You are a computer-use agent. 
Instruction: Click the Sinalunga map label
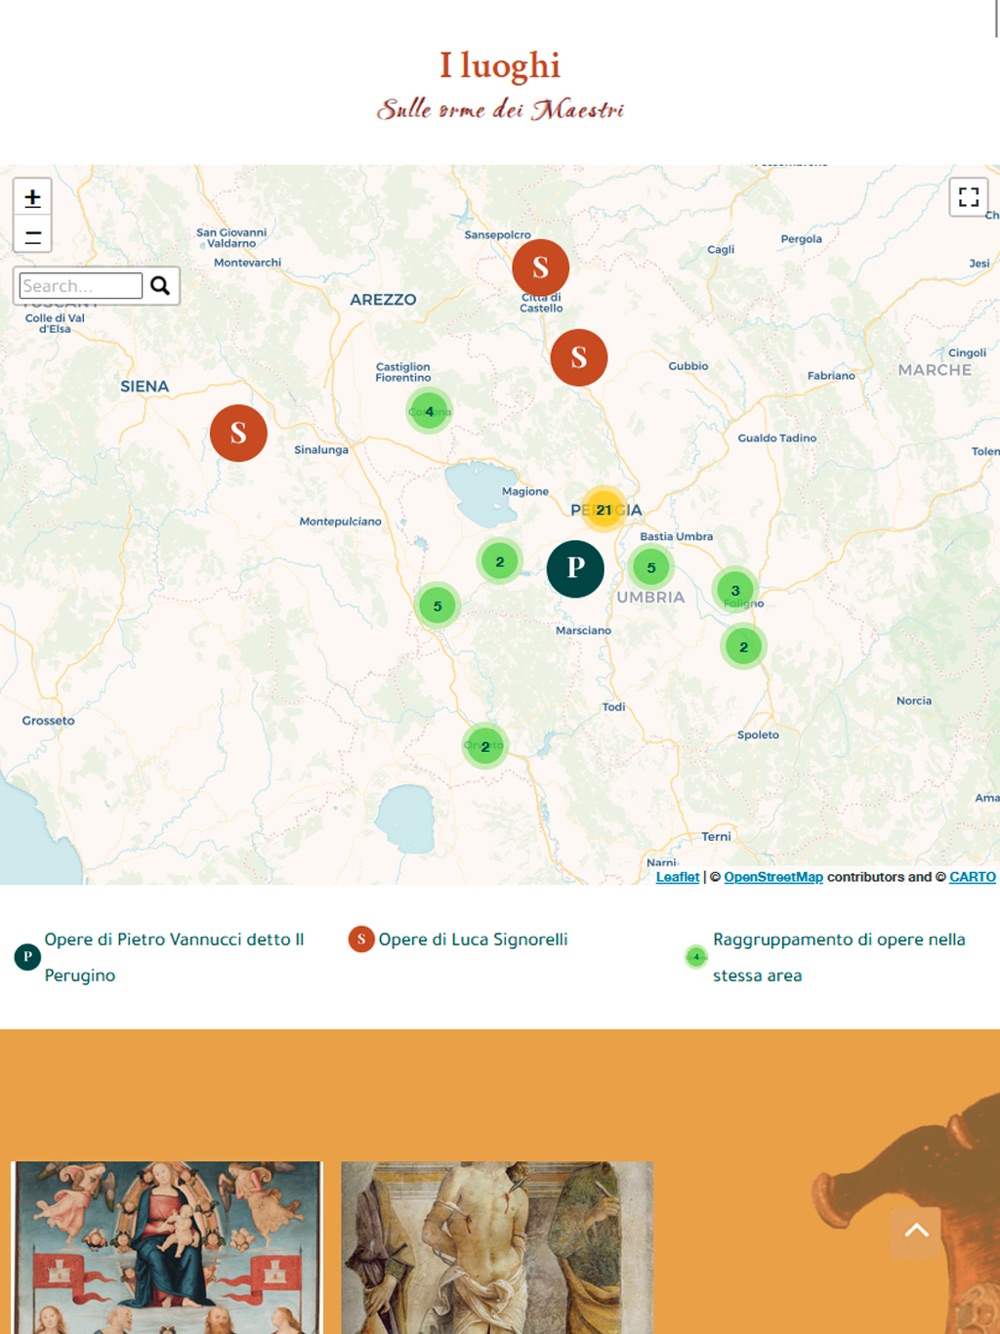321,450
